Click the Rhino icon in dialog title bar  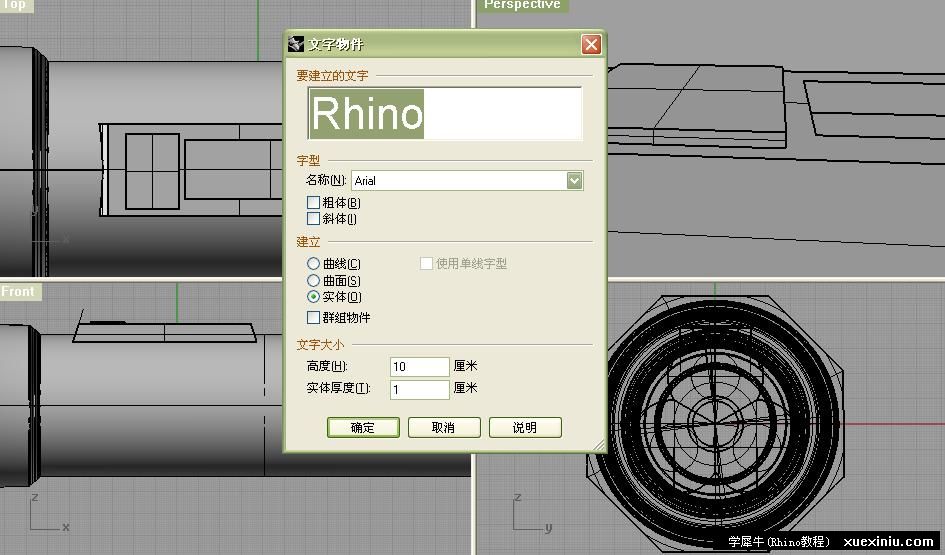pyautogui.click(x=295, y=44)
